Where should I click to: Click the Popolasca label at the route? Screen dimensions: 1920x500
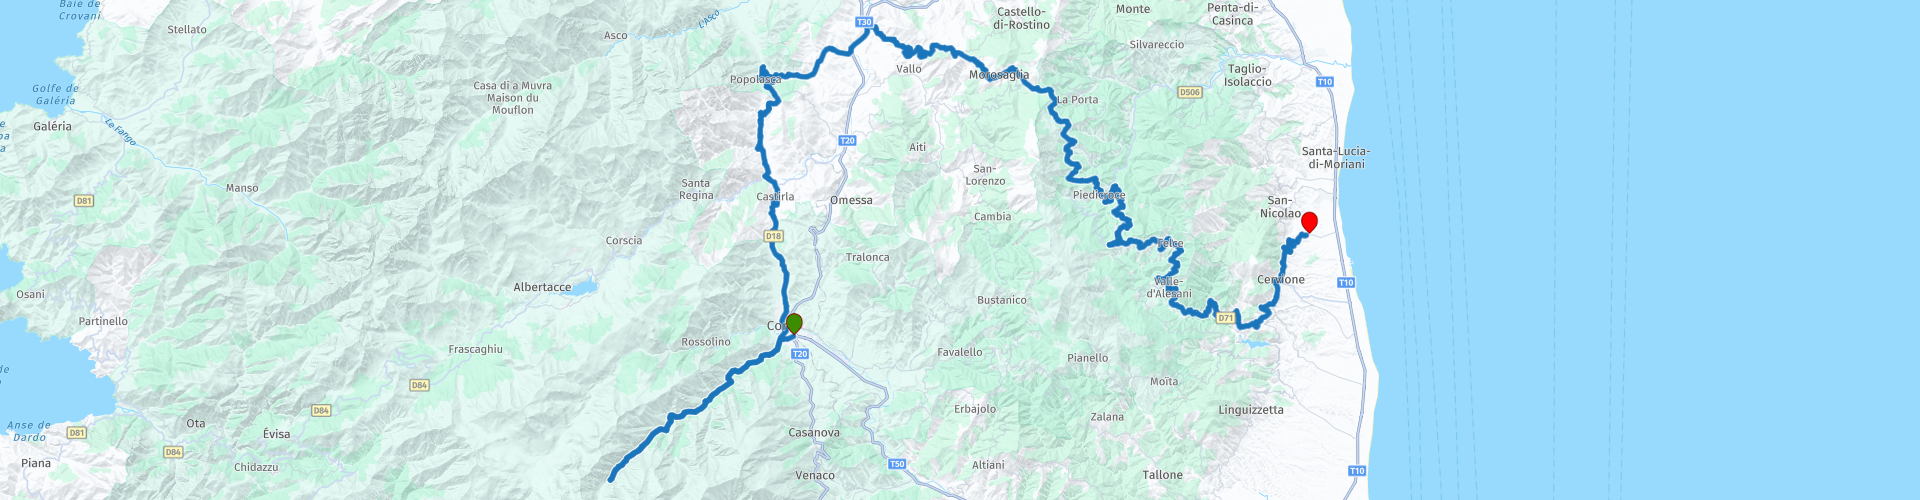pyautogui.click(x=756, y=80)
